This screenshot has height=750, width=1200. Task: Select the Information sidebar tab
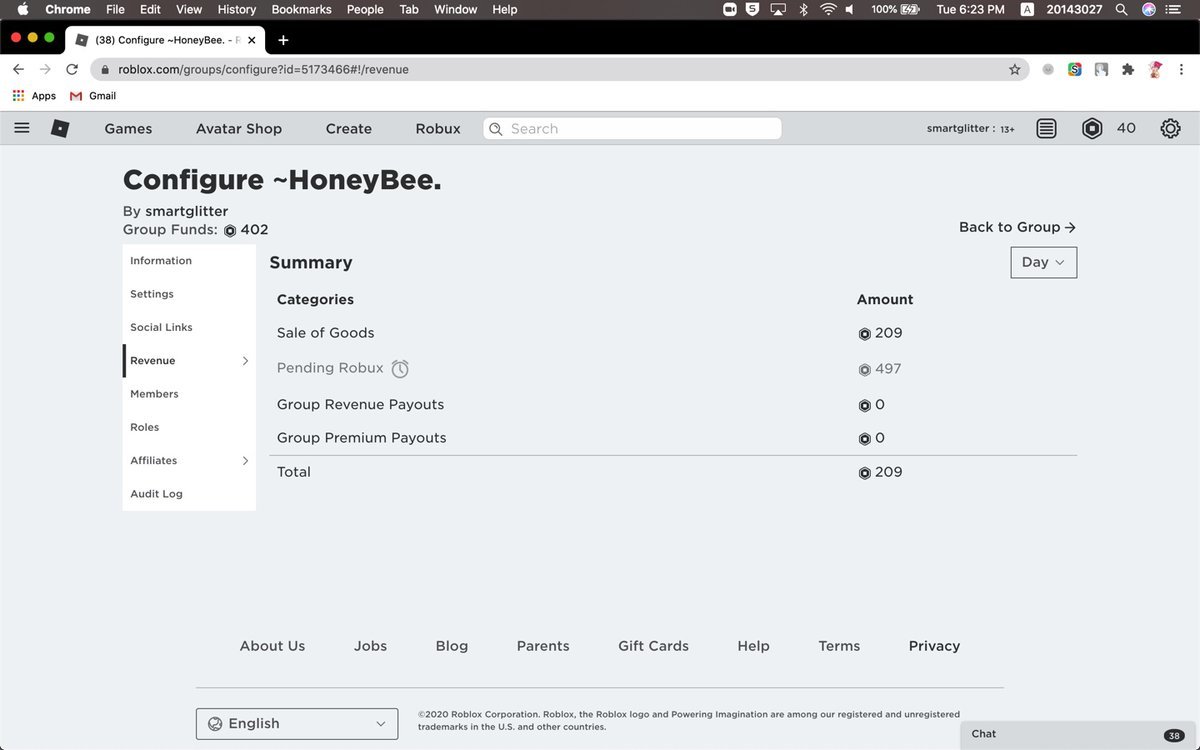tap(161, 261)
